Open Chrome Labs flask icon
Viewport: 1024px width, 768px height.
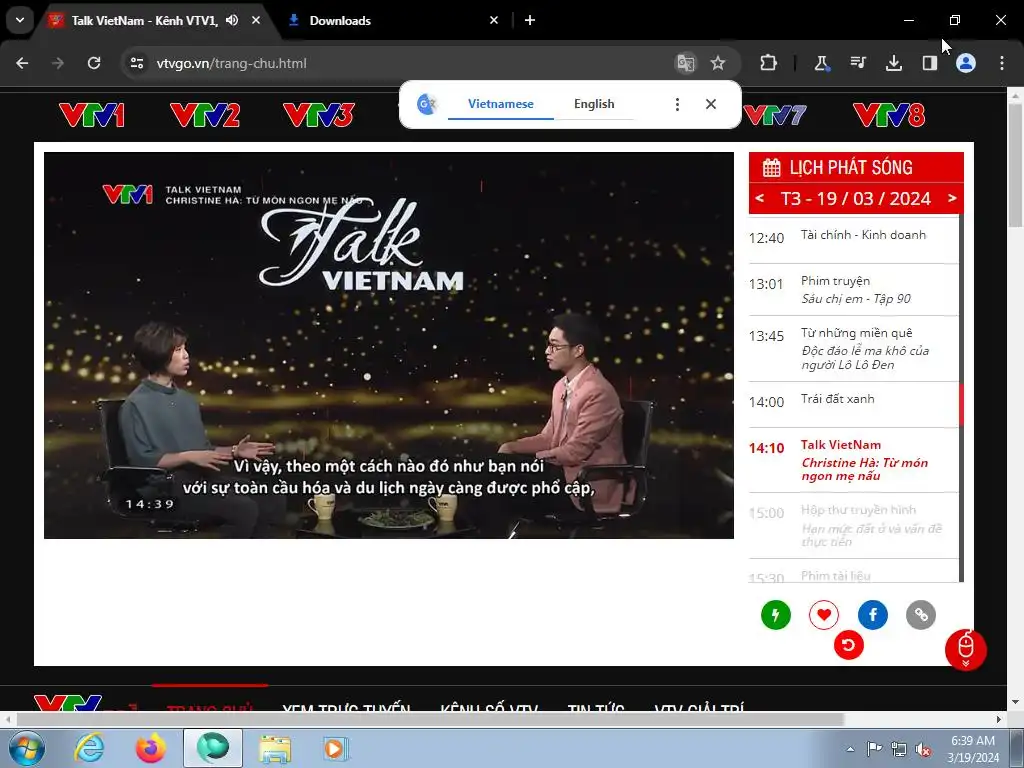pyautogui.click(x=821, y=63)
